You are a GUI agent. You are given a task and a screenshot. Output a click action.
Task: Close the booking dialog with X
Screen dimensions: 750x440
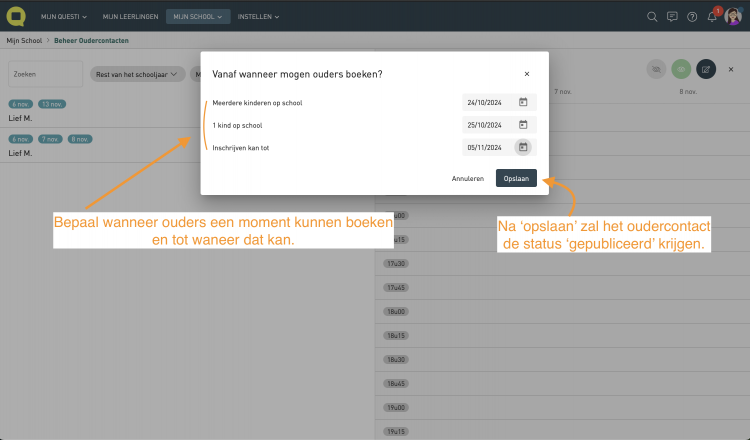coord(527,74)
